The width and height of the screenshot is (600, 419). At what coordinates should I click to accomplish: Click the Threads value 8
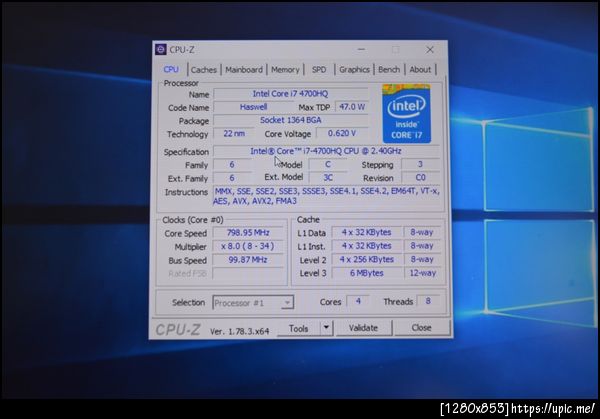pos(428,301)
